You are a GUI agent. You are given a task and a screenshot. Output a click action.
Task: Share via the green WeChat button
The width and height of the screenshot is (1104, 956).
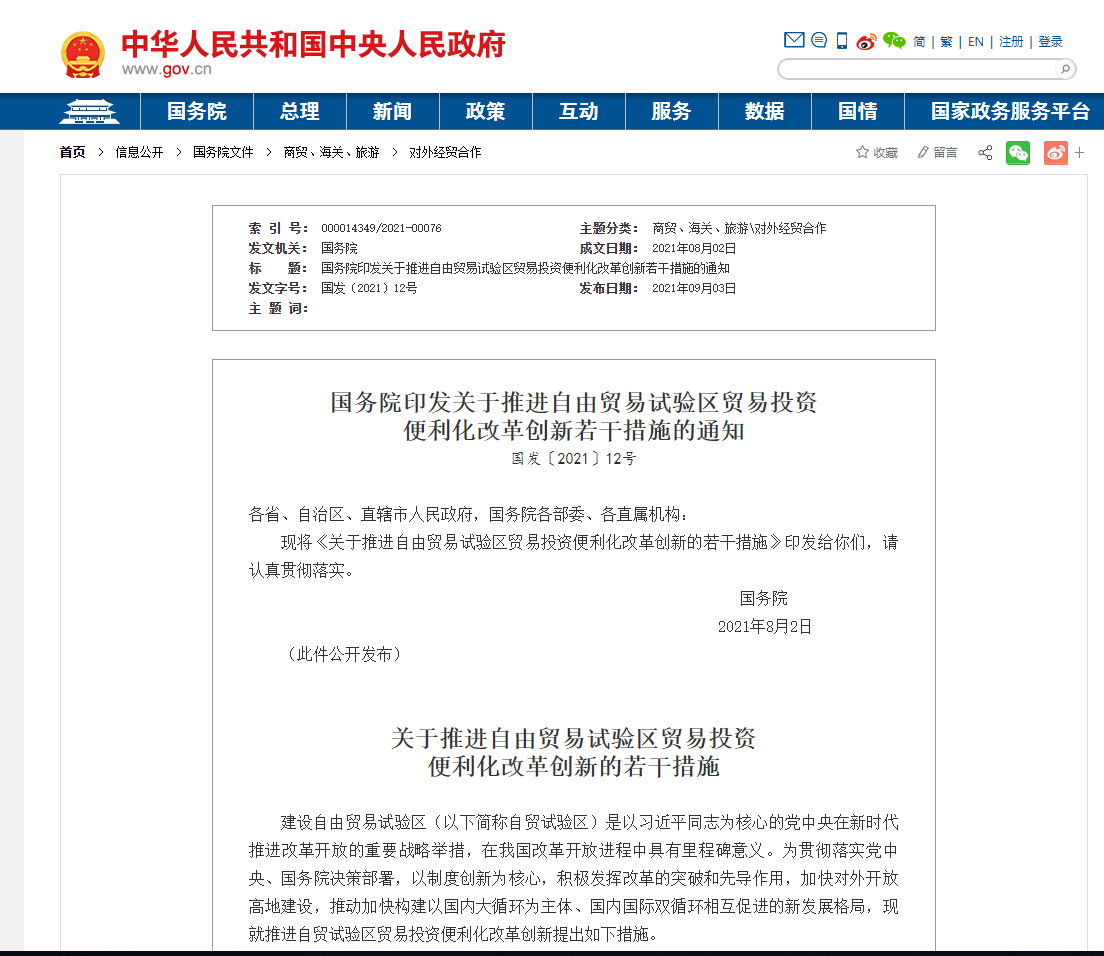pyautogui.click(x=1018, y=153)
